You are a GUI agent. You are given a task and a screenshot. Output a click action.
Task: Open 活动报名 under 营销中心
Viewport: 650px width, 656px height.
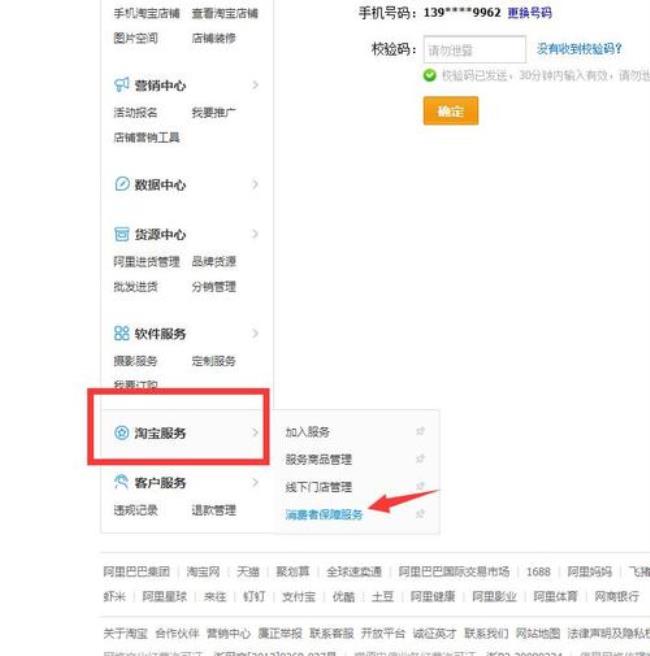coord(136,113)
